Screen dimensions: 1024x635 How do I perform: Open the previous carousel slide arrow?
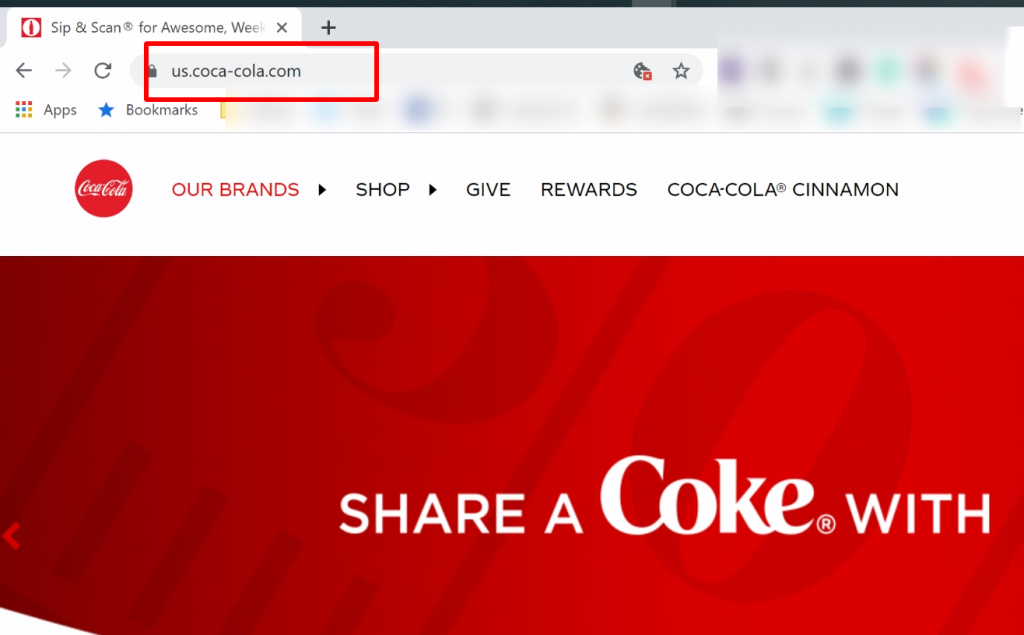[11, 536]
